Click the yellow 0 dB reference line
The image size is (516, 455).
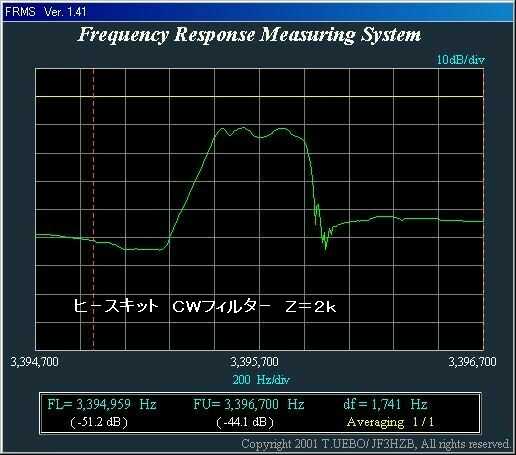259,97
